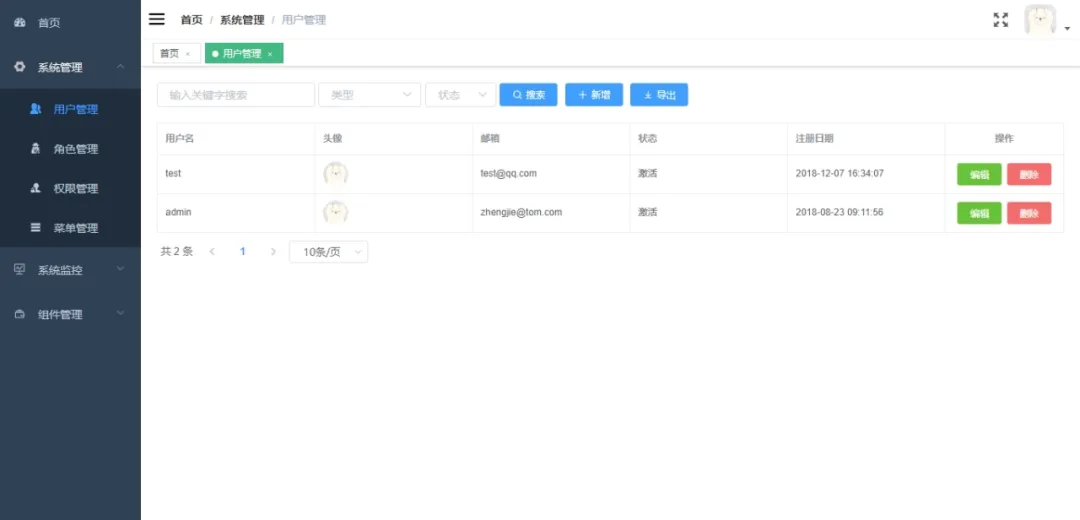Image resolution: width=1080 pixels, height=520 pixels.
Task: Click the 新增 button to add user
Action: click(x=594, y=95)
